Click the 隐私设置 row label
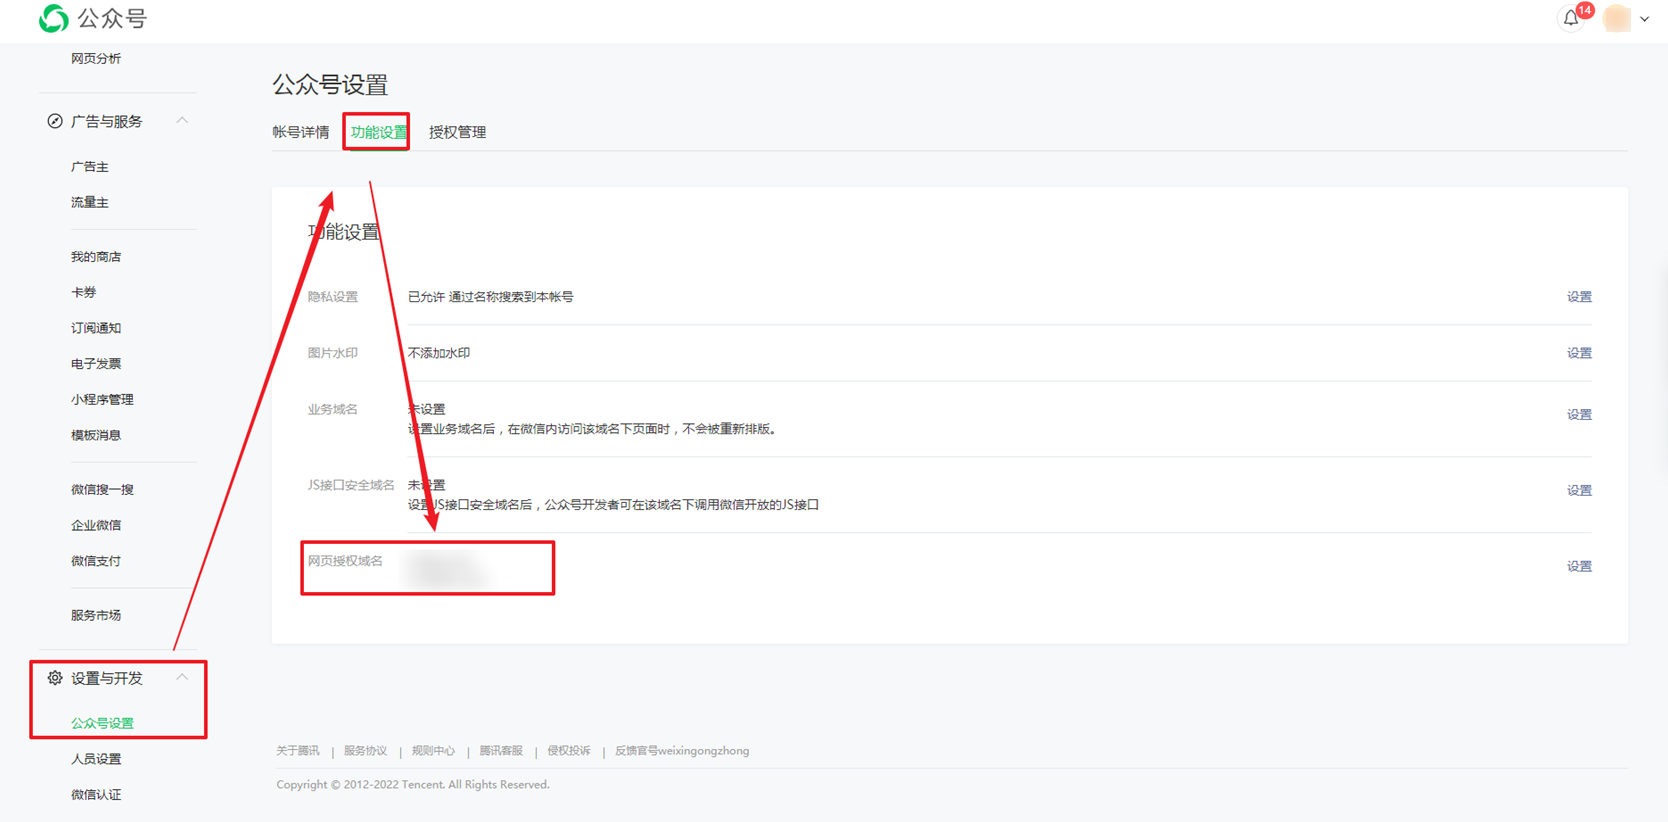1668x822 pixels. 333,297
